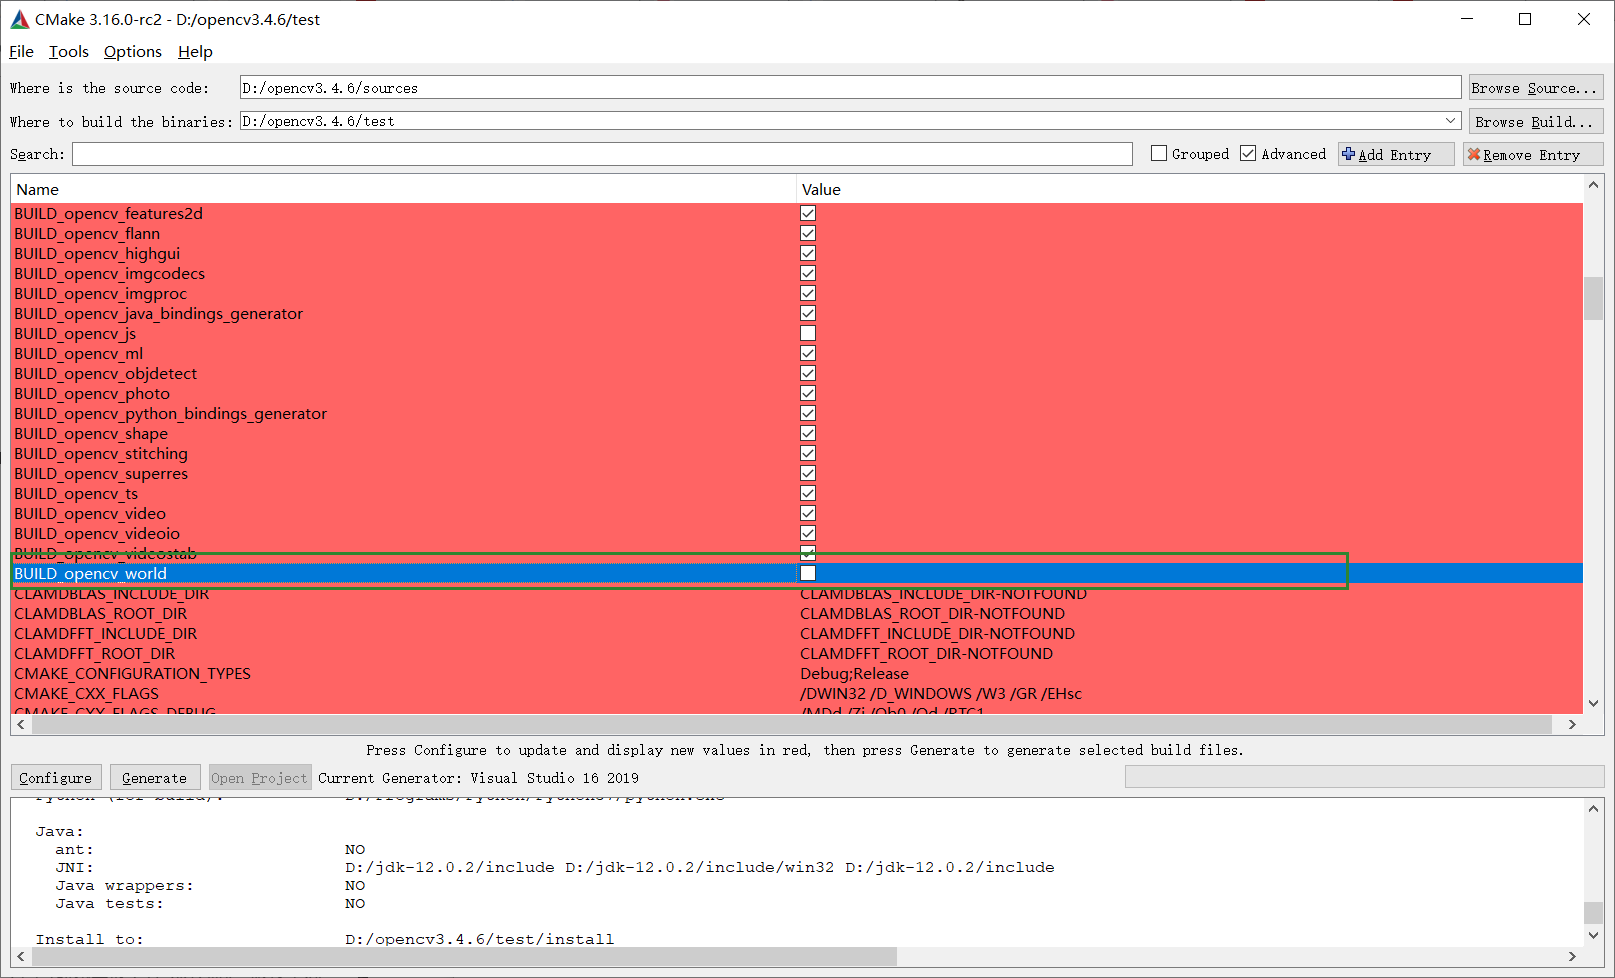This screenshot has width=1615, height=978.
Task: Uncheck BUILD_opencv_features2d checkbox
Action: click(x=808, y=213)
